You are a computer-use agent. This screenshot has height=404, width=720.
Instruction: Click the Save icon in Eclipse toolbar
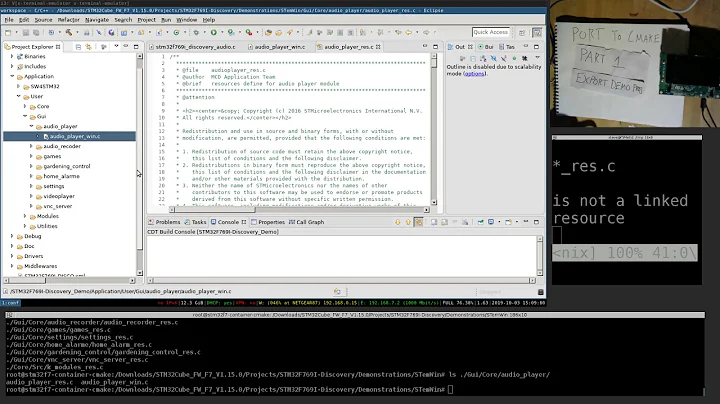pos(26,32)
